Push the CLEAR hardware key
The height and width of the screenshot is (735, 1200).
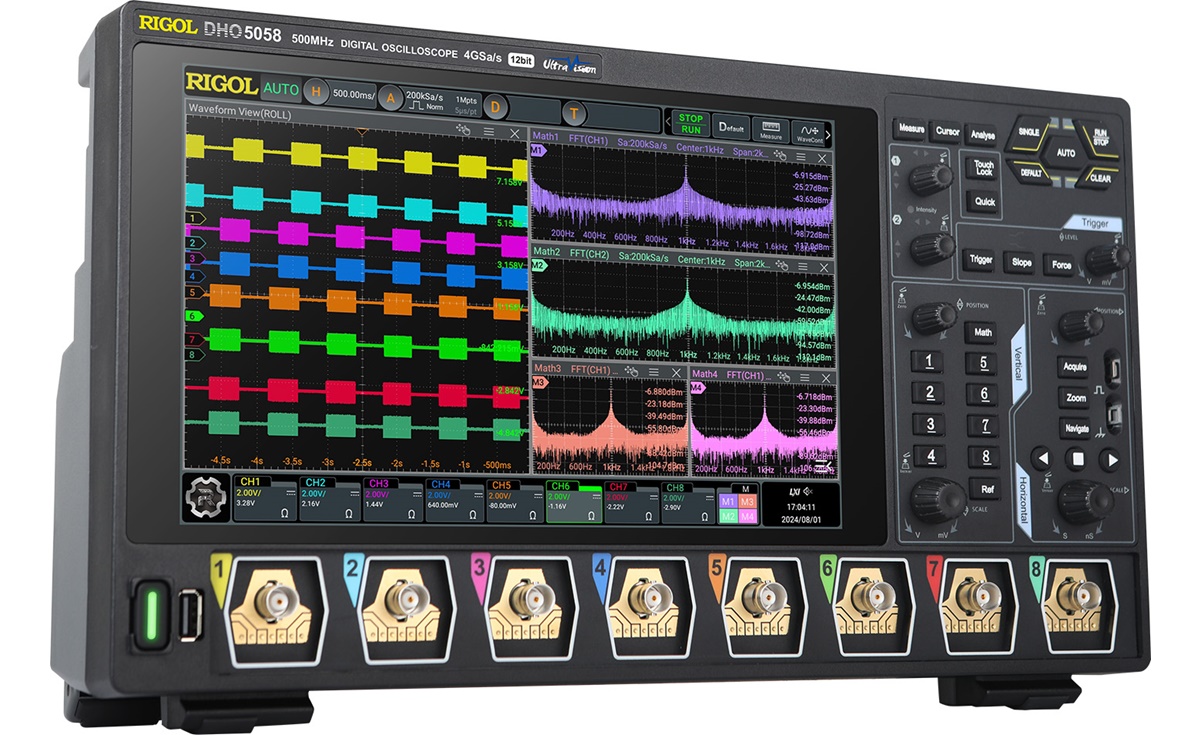[x=1100, y=179]
